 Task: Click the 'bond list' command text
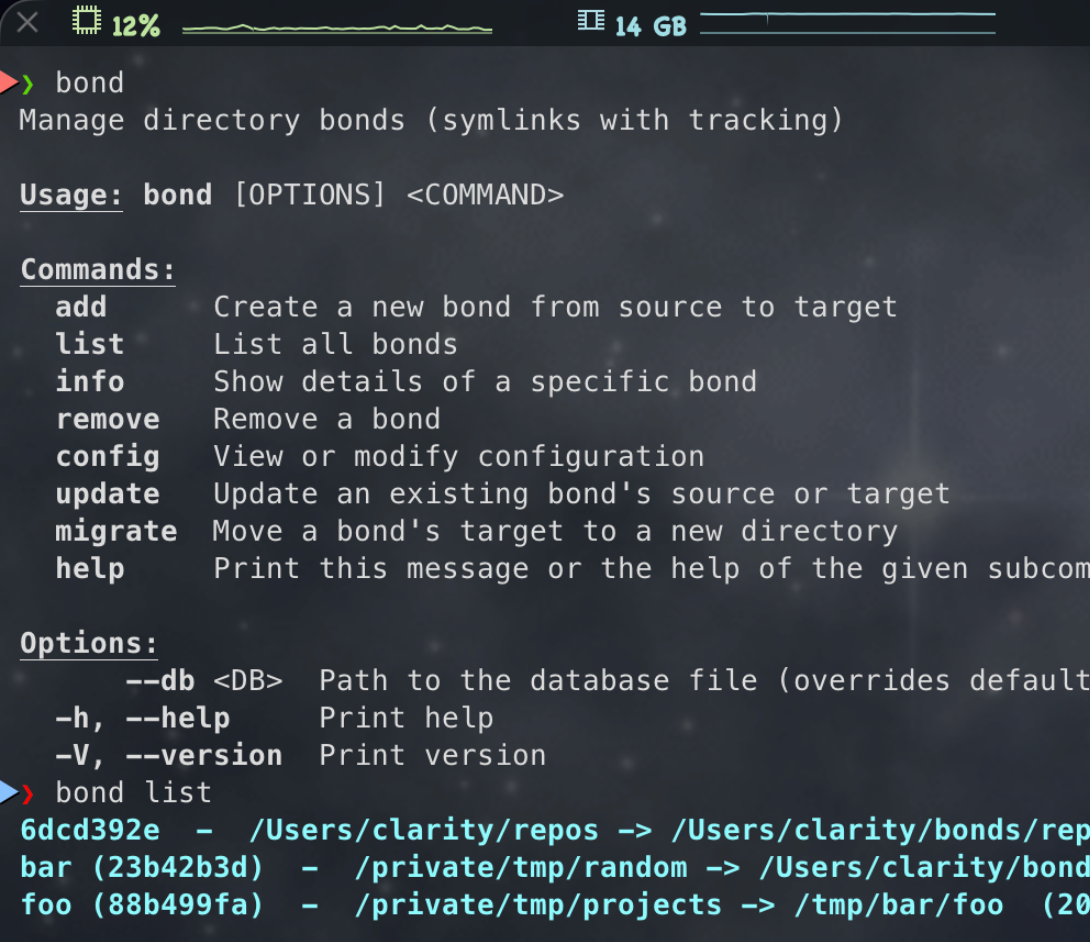coord(133,793)
